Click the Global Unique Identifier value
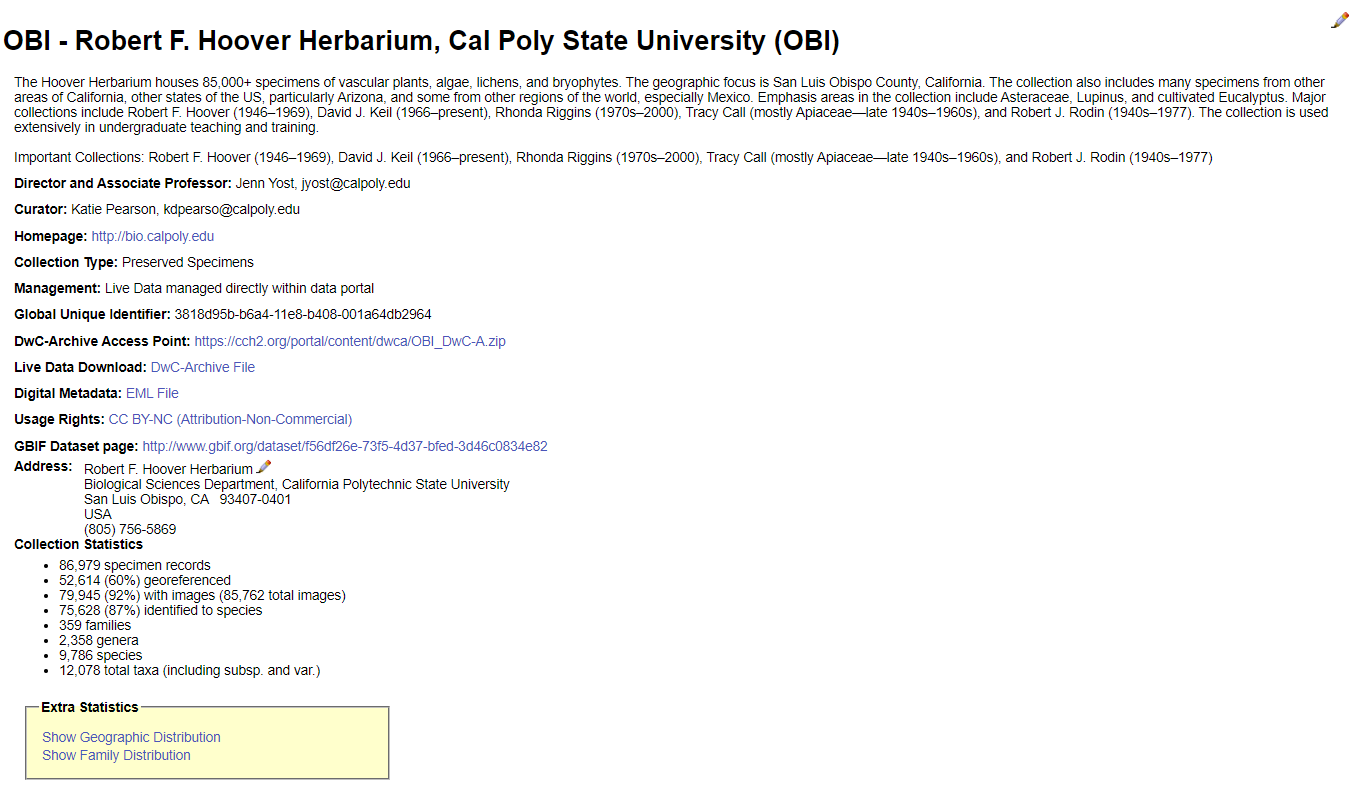 tap(303, 314)
